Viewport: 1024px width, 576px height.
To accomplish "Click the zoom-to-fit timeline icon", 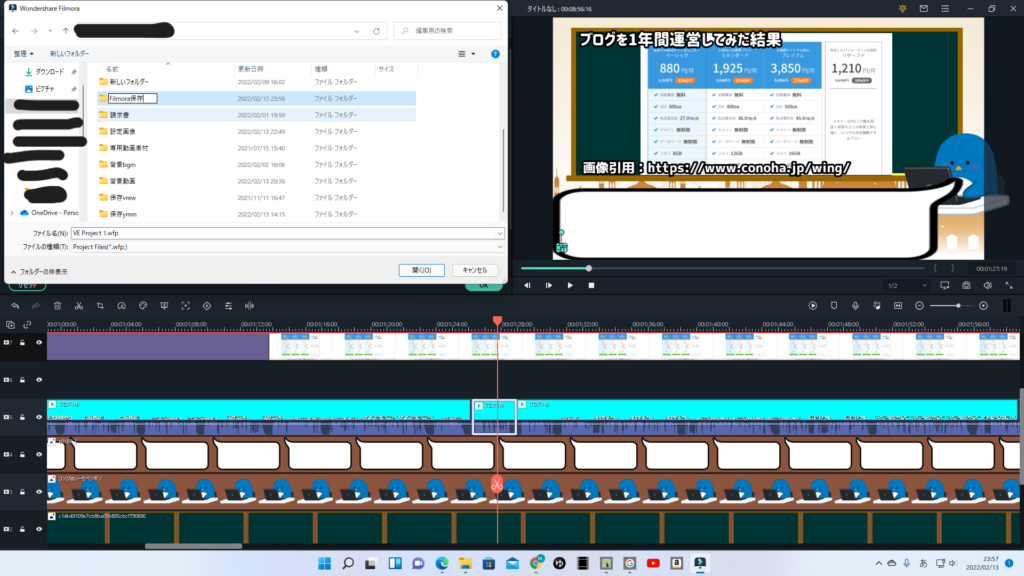I will point(898,306).
